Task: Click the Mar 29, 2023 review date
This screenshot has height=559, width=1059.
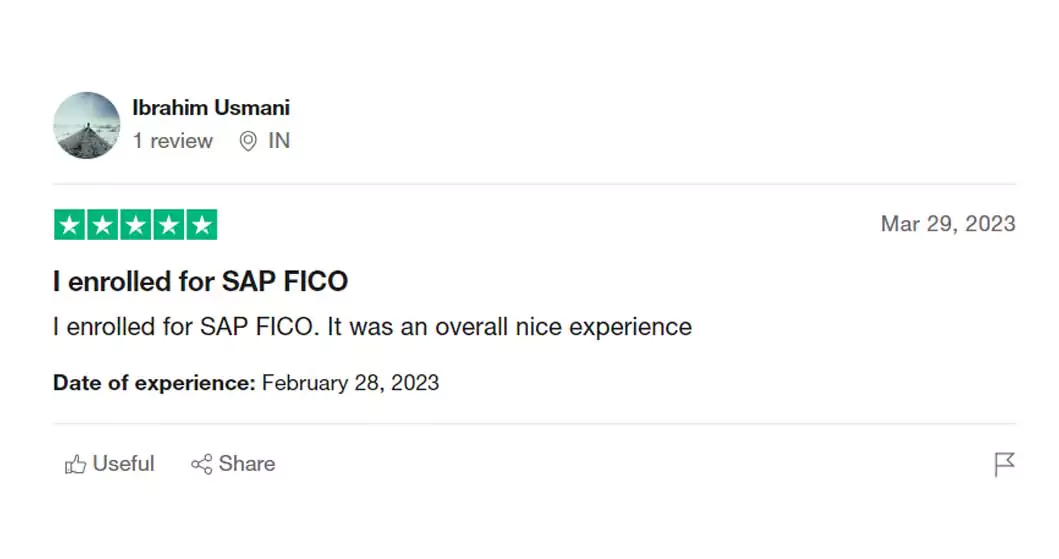Action: (x=947, y=224)
